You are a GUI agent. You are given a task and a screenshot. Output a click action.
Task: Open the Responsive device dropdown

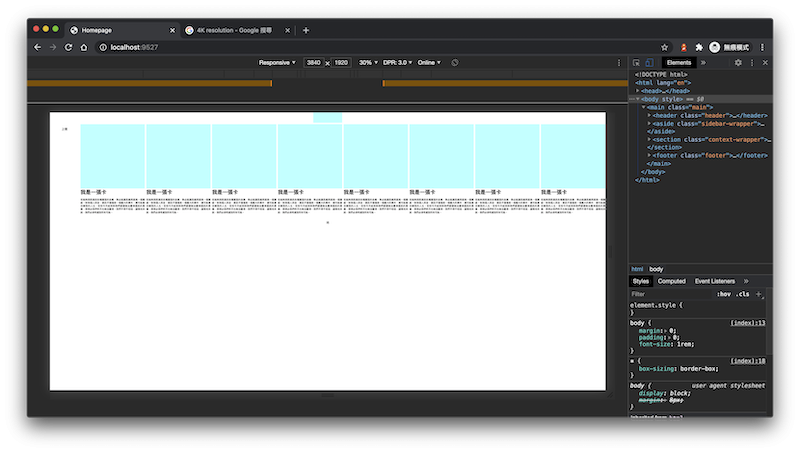277,62
